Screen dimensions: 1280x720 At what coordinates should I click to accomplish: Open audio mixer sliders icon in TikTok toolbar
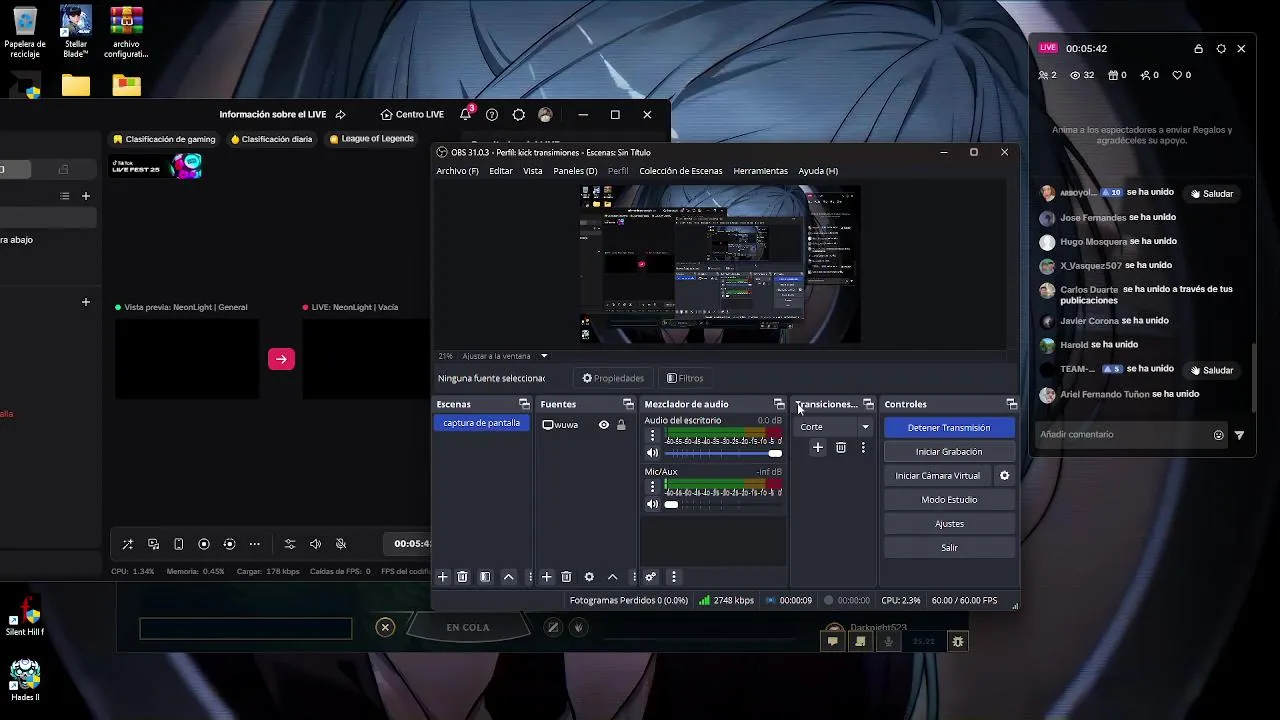290,544
